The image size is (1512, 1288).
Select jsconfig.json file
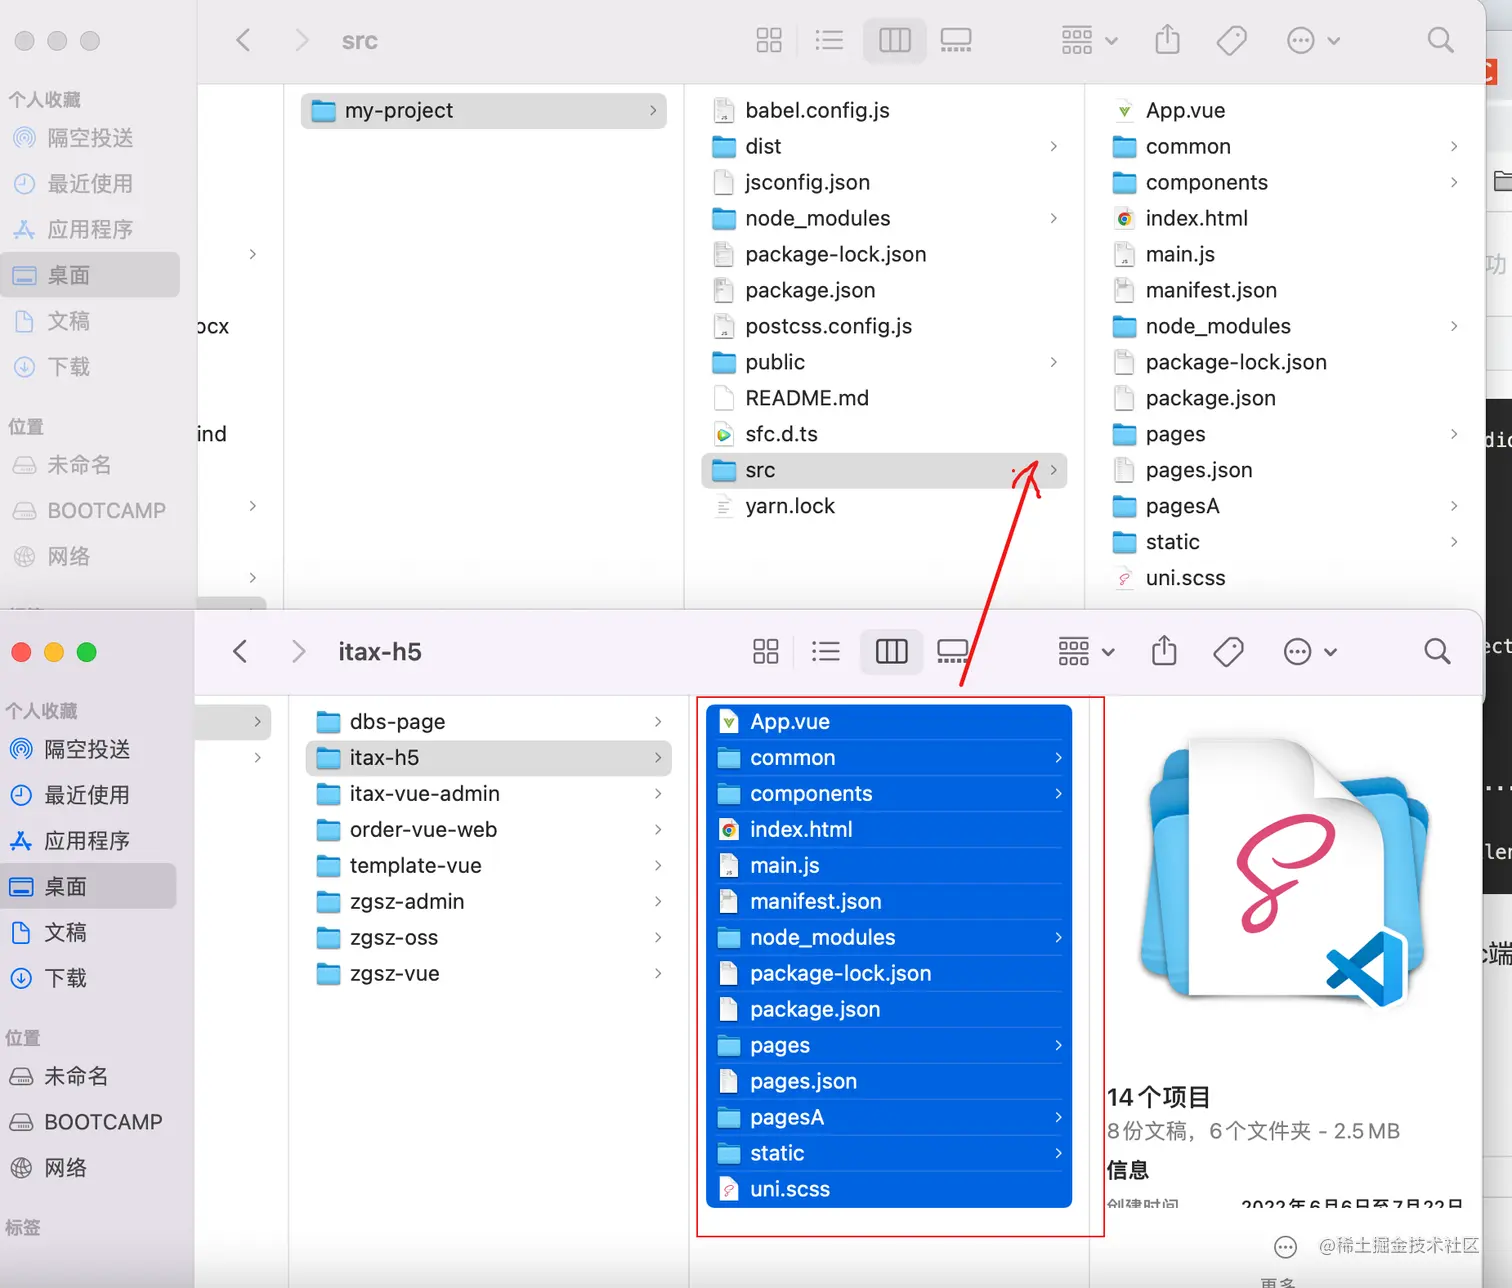pyautogui.click(x=884, y=182)
